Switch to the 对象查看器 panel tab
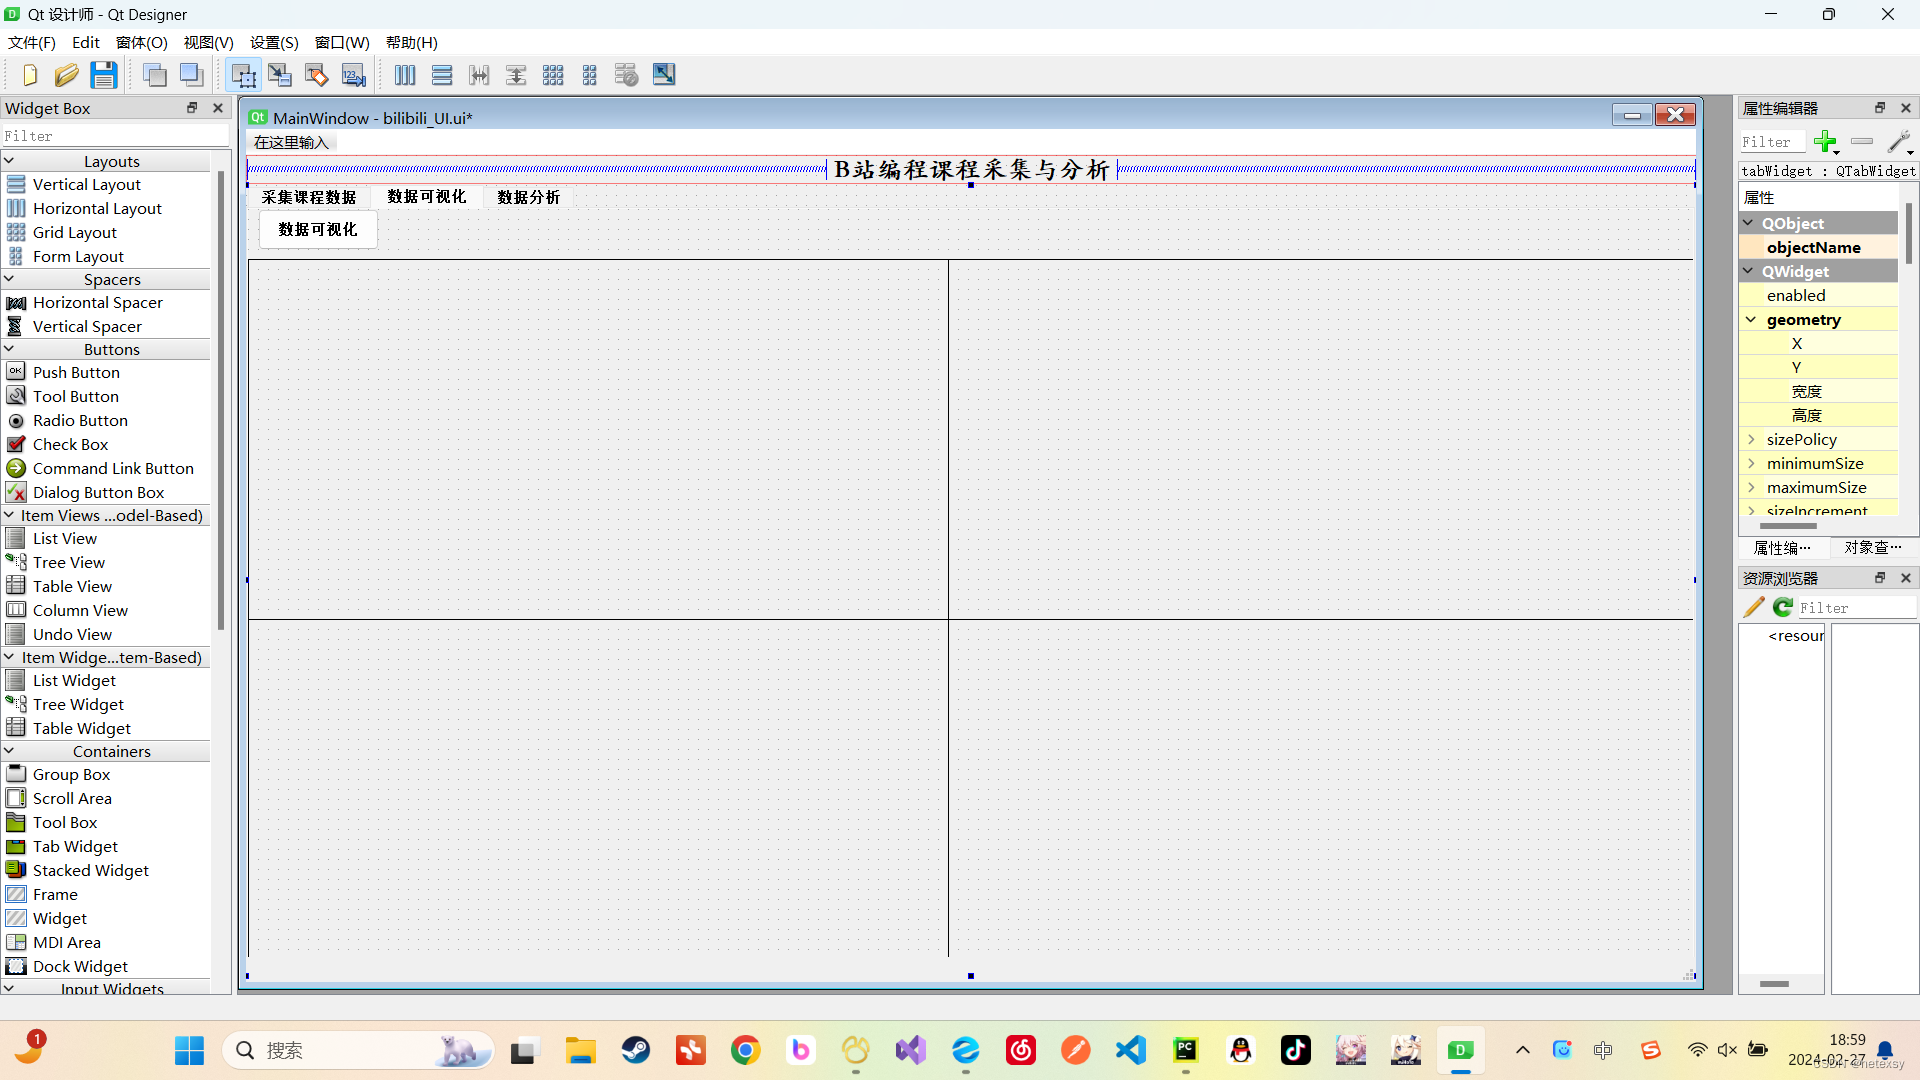Viewport: 1920px width, 1080px height. 1873,547
